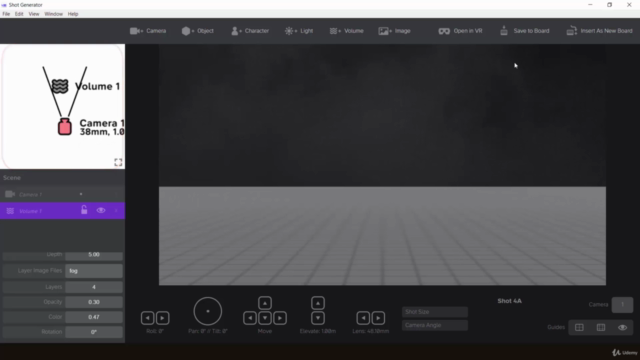Toggle the center grid guide

click(x=579, y=327)
